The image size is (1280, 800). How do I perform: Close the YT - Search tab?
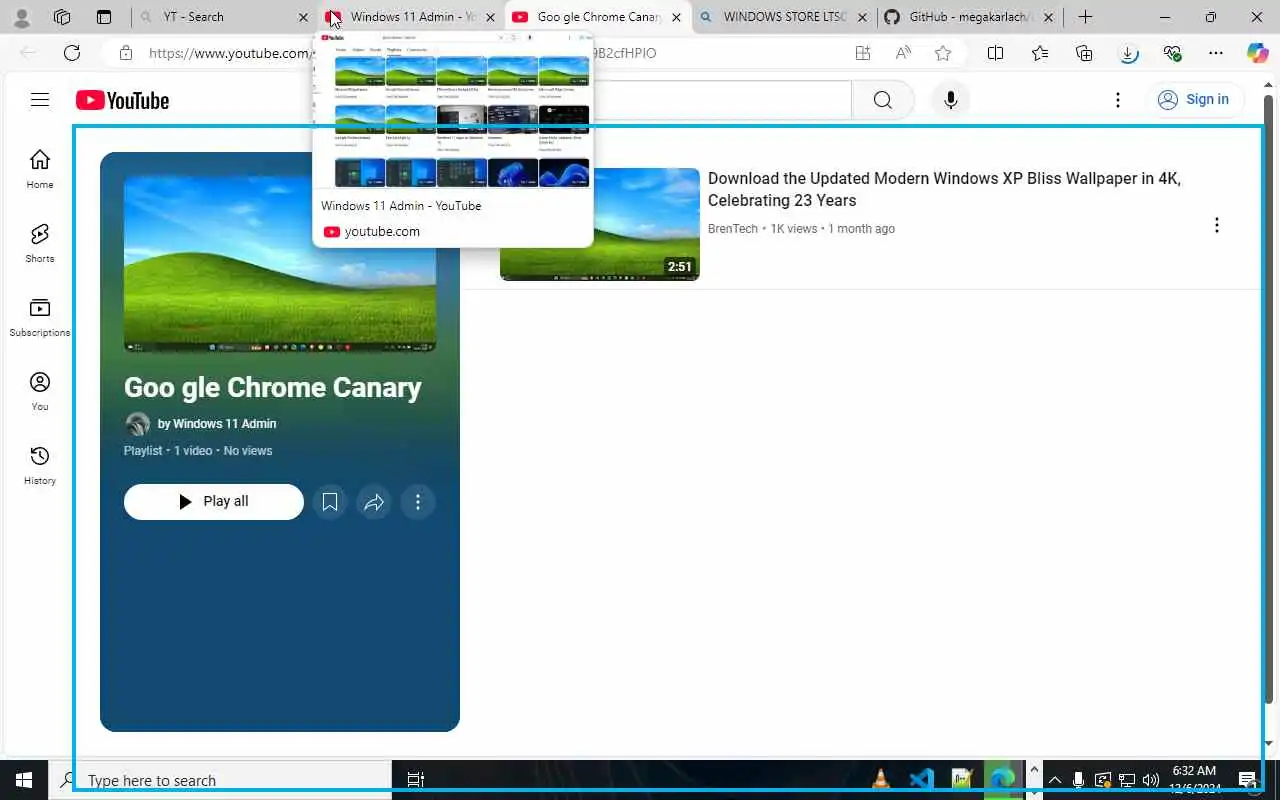(x=304, y=17)
